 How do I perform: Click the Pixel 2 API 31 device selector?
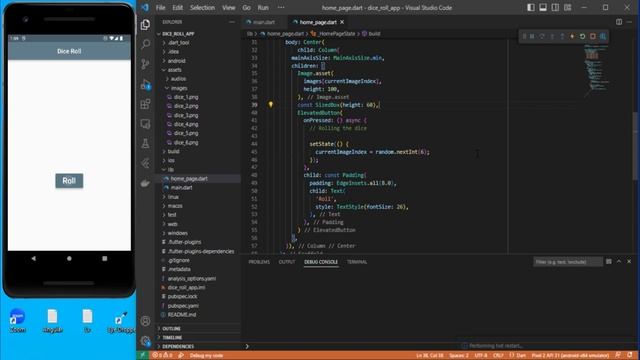[x=570, y=356]
